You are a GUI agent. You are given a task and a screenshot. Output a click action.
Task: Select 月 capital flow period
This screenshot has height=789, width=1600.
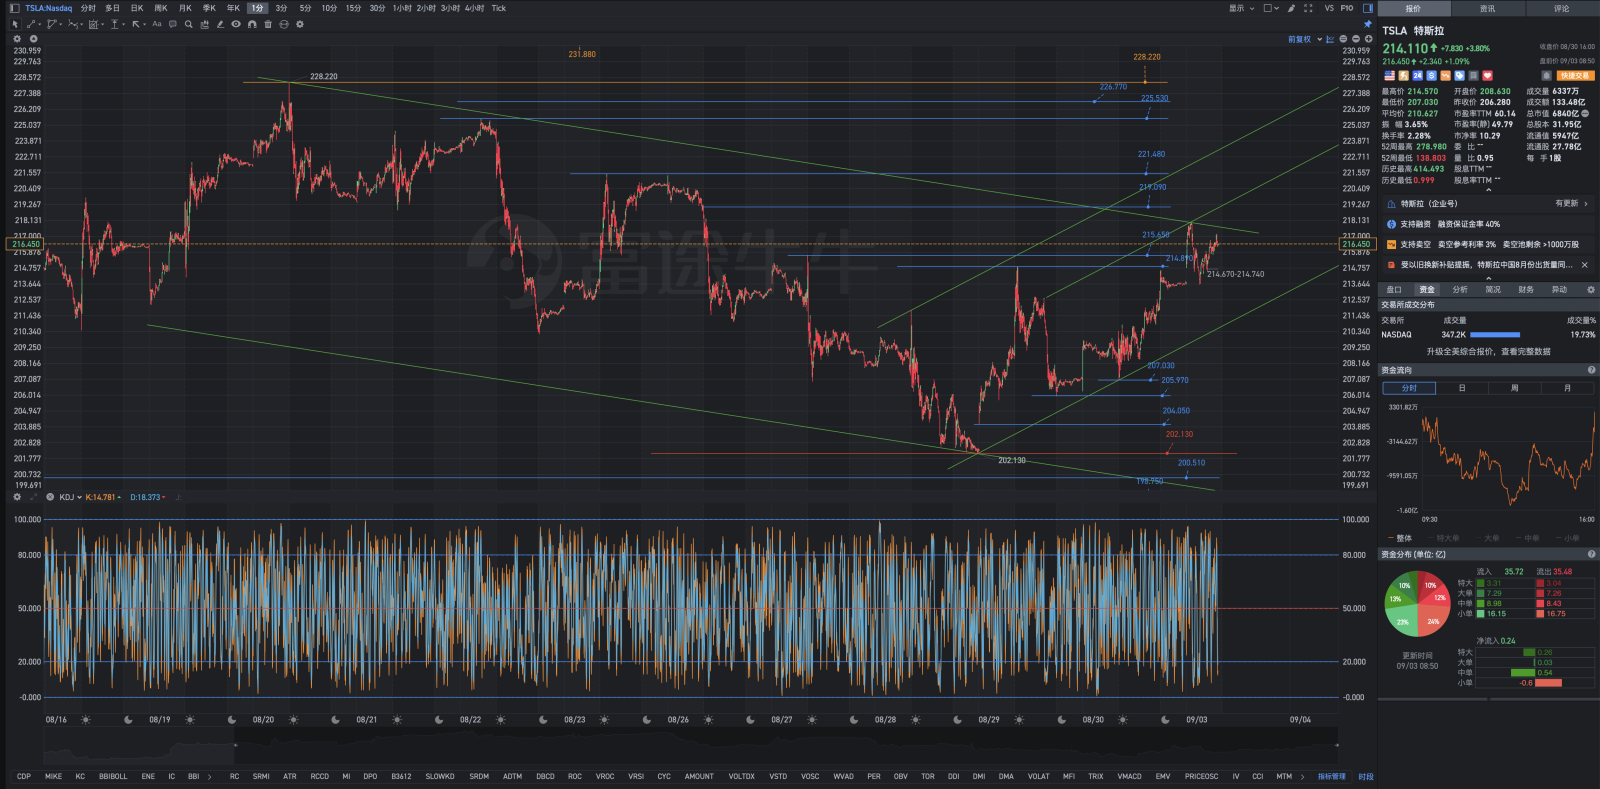[x=1567, y=388]
